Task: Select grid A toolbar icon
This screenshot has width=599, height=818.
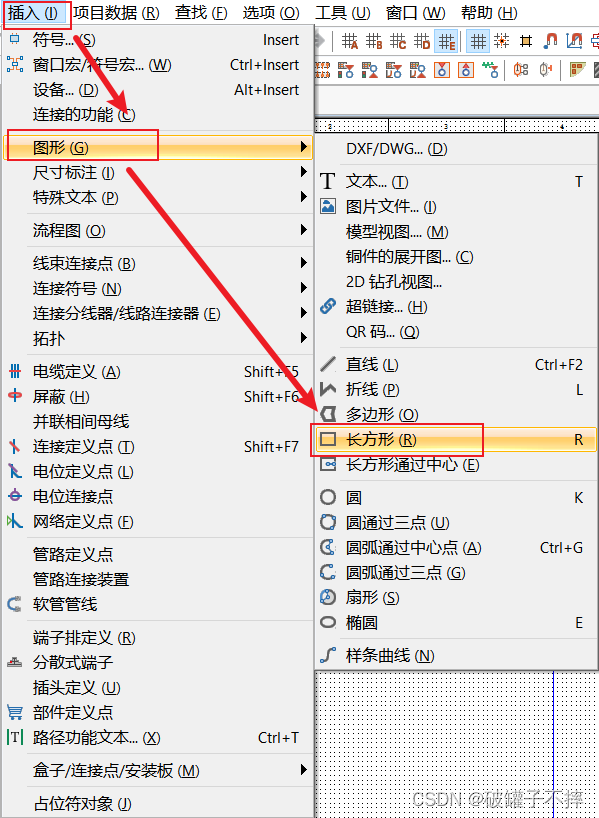Action: [x=350, y=41]
